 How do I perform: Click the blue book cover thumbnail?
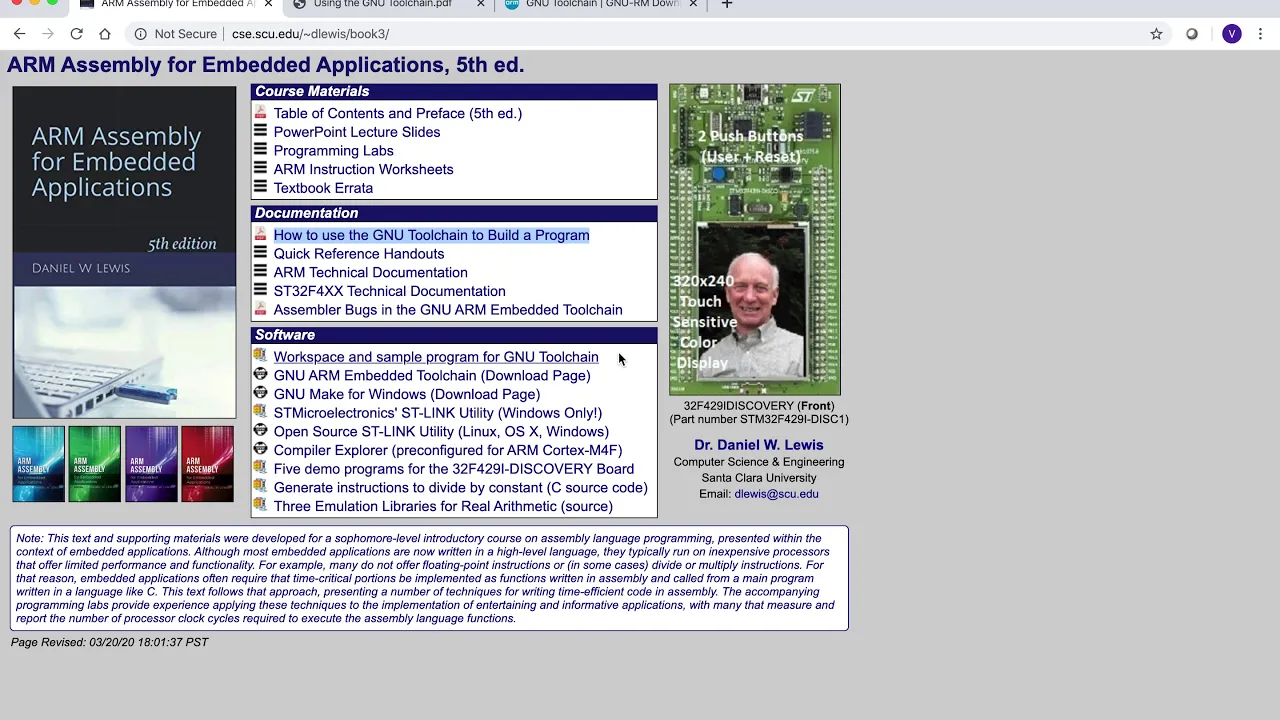(38, 464)
